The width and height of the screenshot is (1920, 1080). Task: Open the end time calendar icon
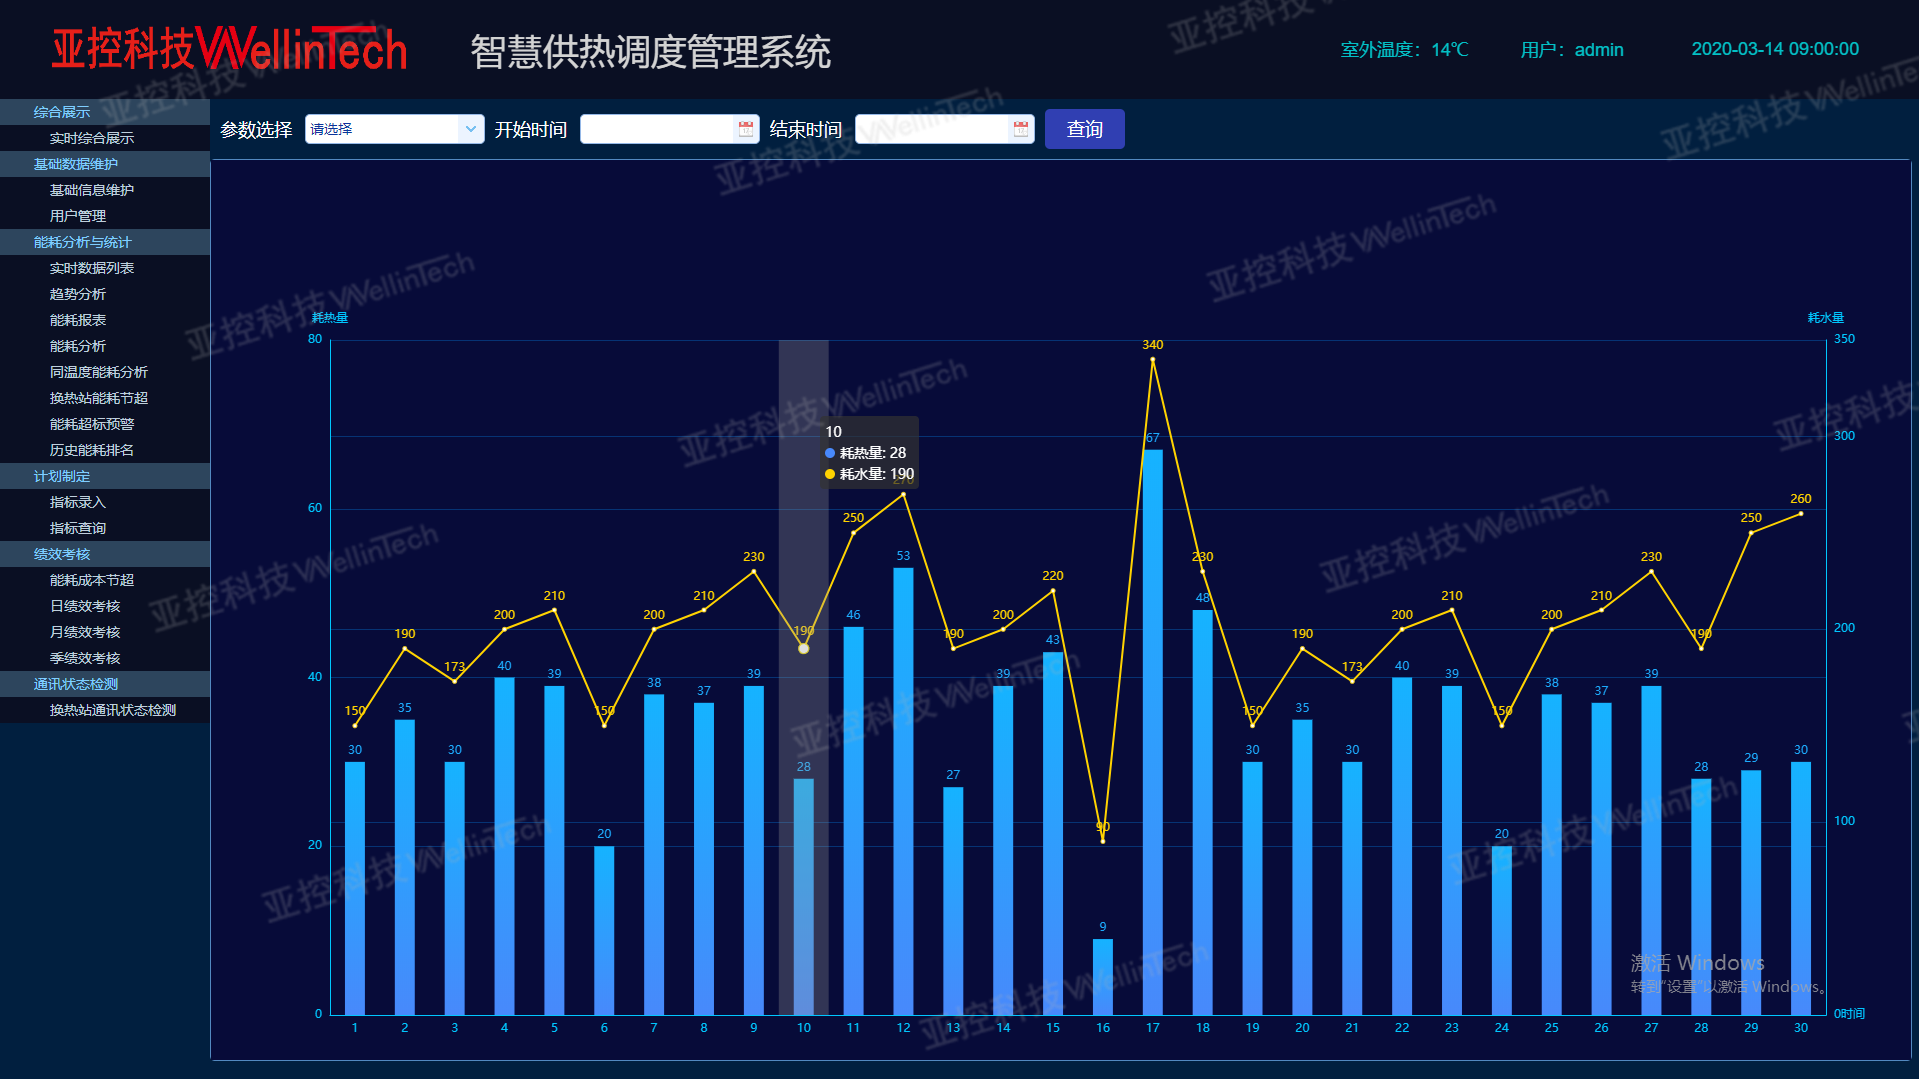coord(1021,129)
